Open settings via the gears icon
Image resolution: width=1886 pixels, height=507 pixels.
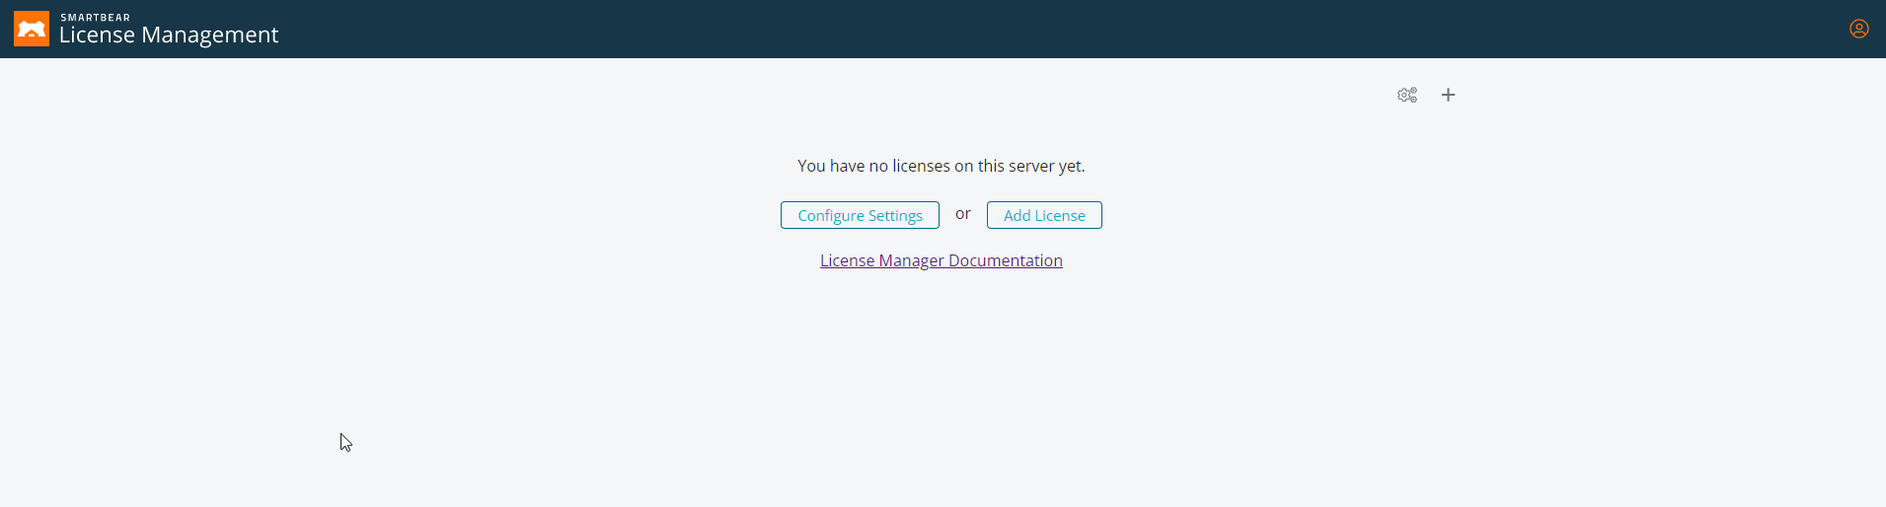(1407, 95)
